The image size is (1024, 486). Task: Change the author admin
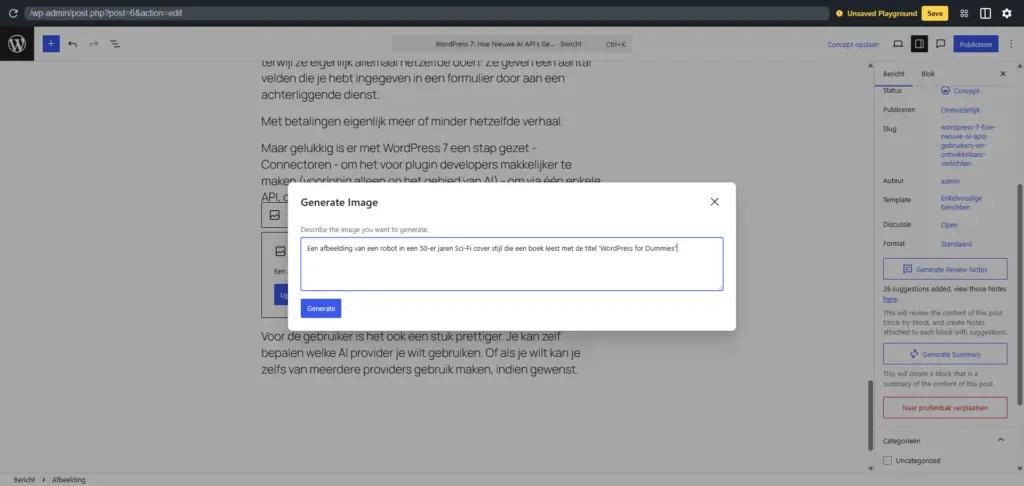coord(950,181)
